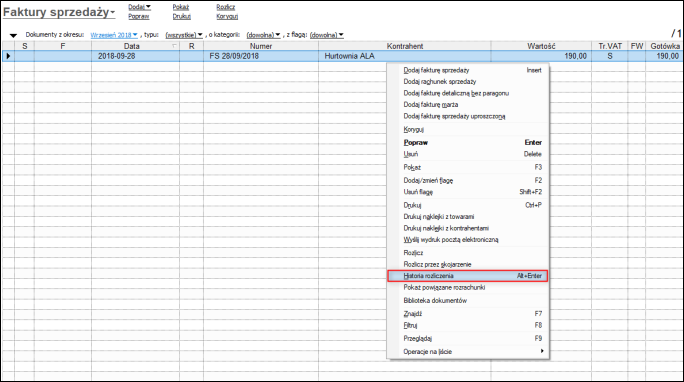Click the Drukuj link in header
This screenshot has width=684, height=382.
(181, 17)
